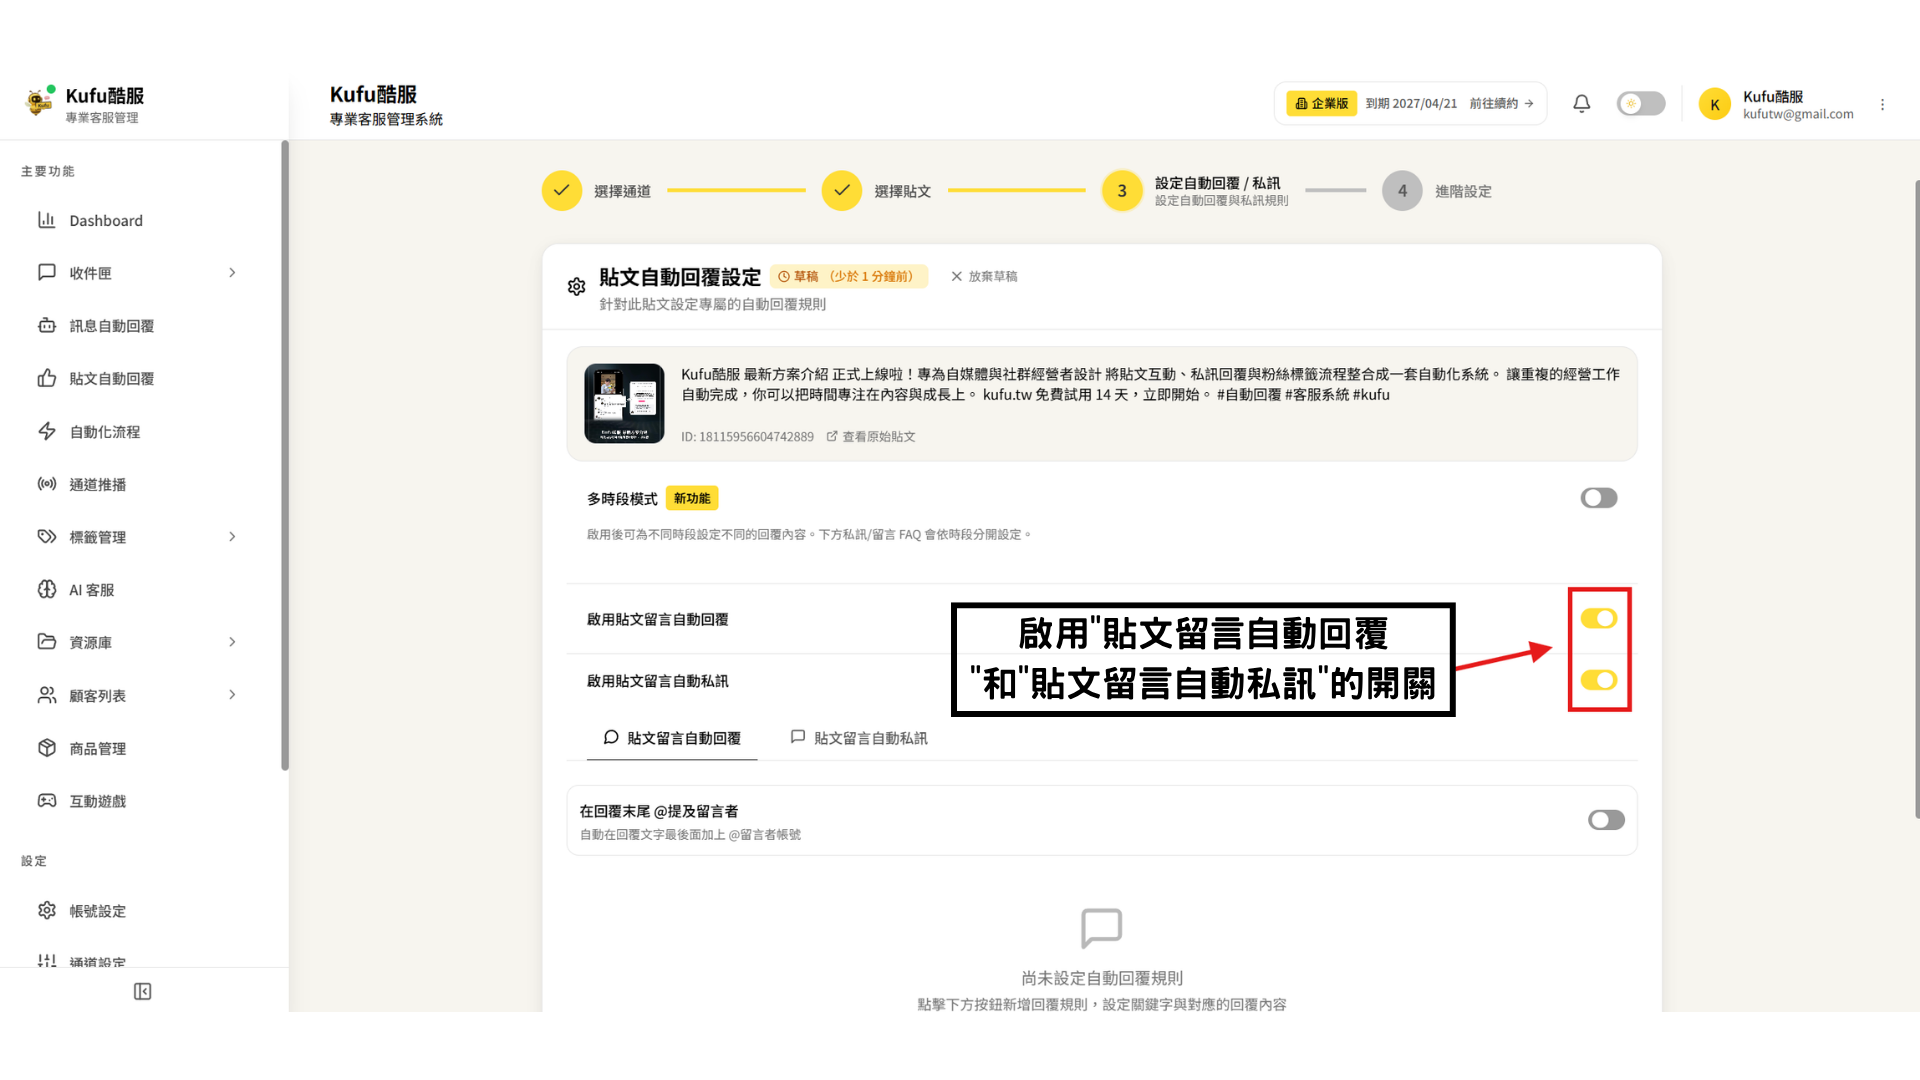This screenshot has width=1920, height=1080.
Task: Click the step 3 circle
Action: tap(1122, 190)
